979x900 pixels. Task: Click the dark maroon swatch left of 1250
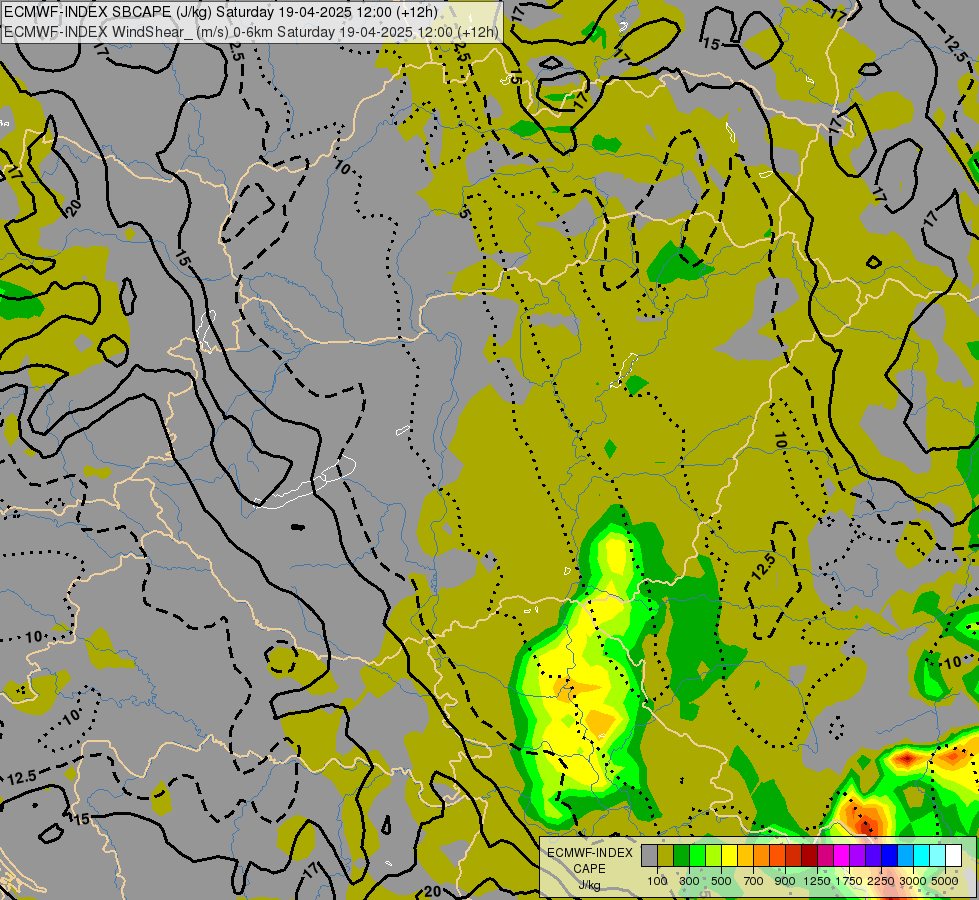click(x=810, y=856)
